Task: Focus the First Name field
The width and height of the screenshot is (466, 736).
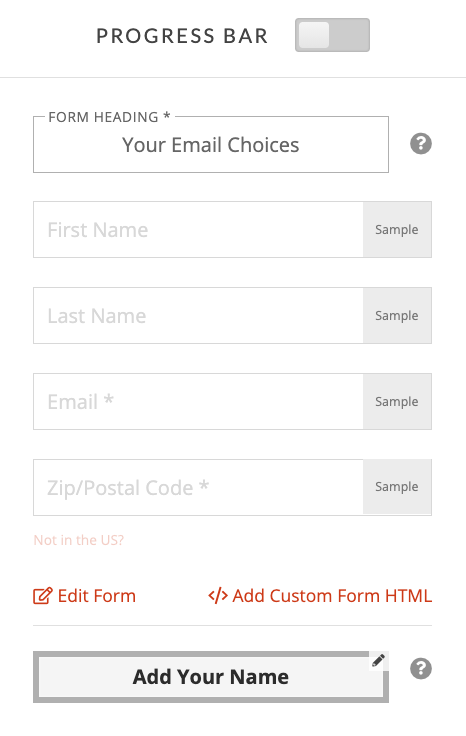Action: pyautogui.click(x=198, y=230)
